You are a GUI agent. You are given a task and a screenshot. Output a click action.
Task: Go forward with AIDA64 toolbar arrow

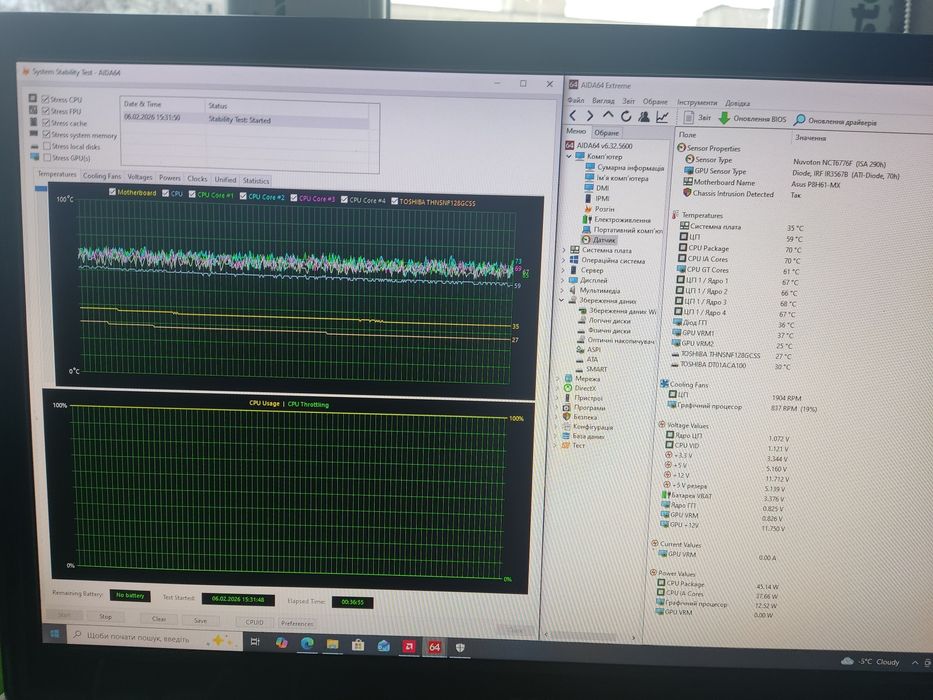pos(590,115)
